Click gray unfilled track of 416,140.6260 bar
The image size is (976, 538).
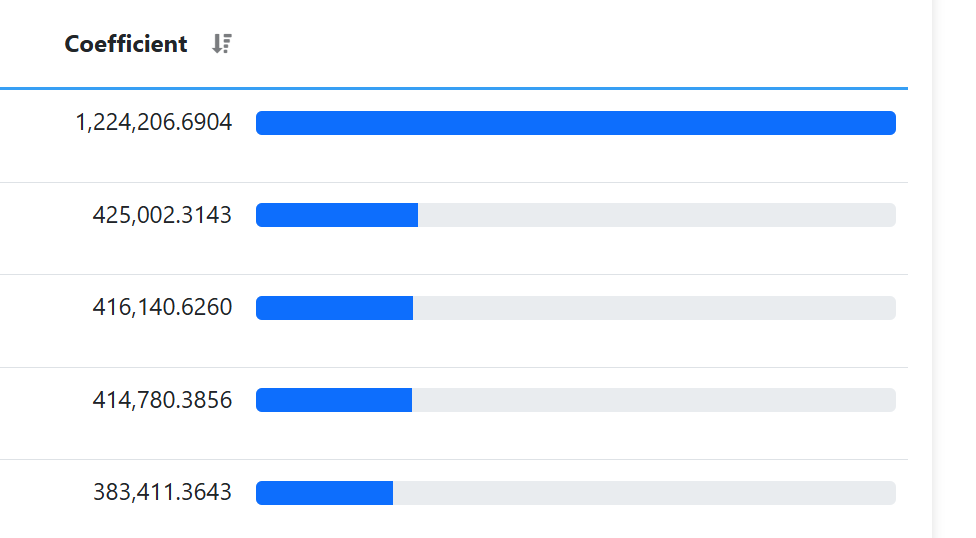click(x=654, y=308)
